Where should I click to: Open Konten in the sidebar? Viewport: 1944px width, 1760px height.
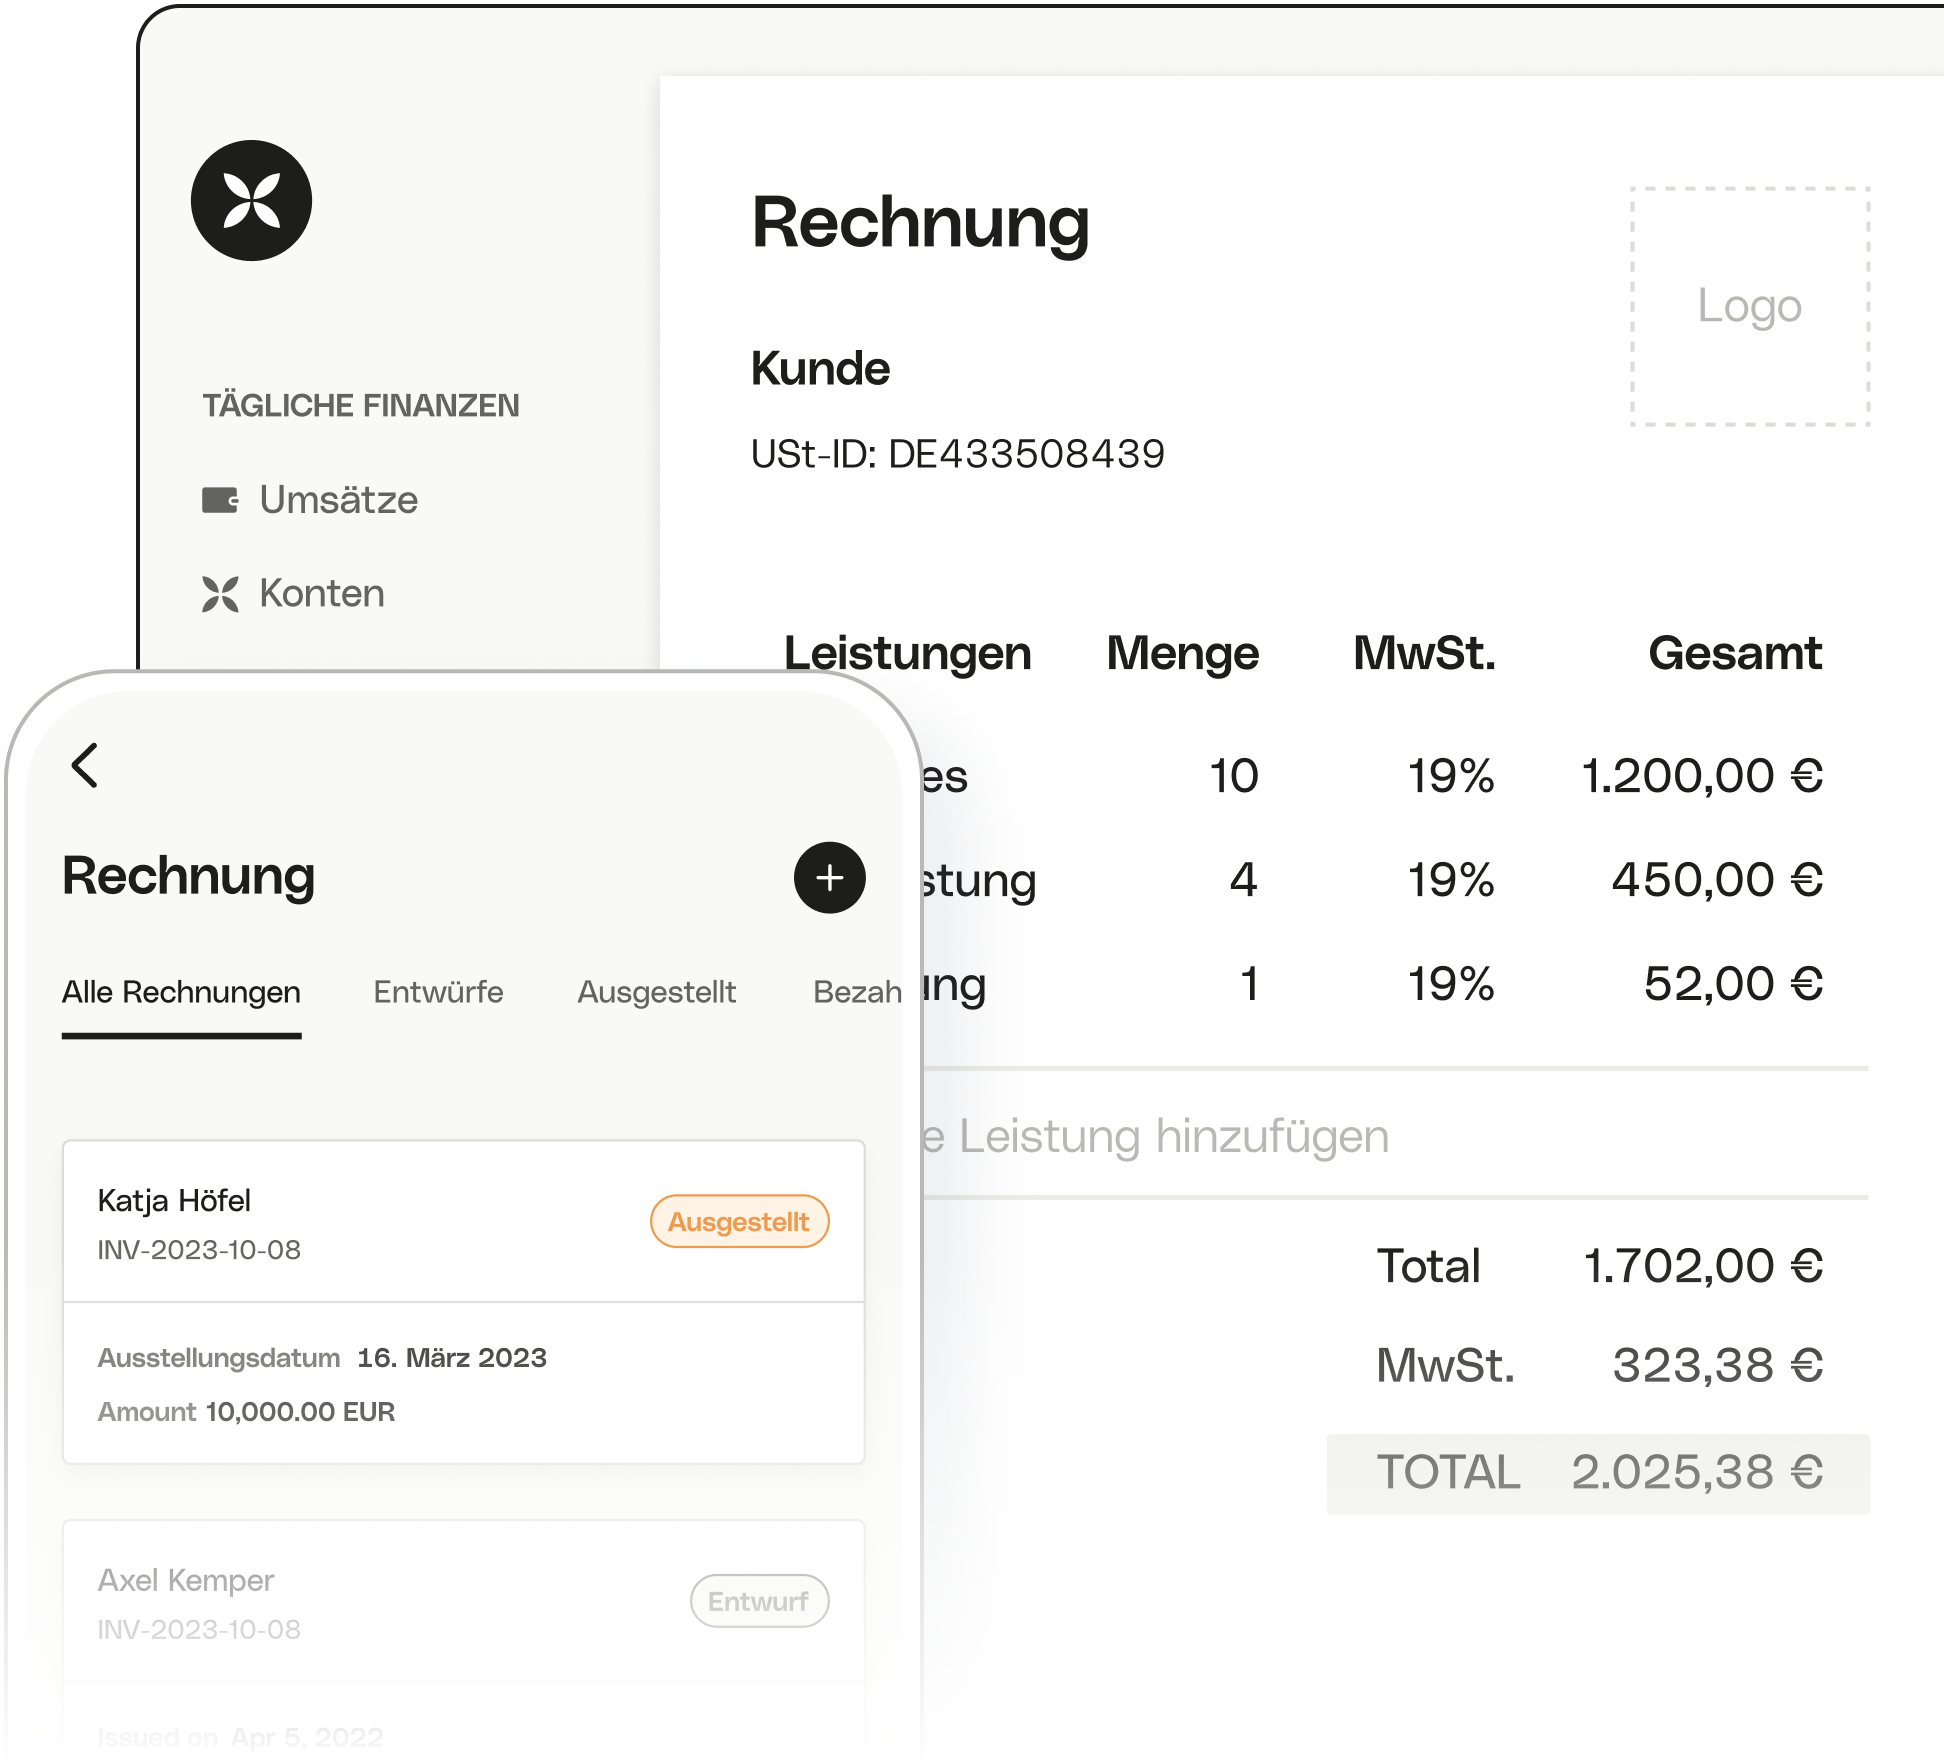pyautogui.click(x=293, y=593)
